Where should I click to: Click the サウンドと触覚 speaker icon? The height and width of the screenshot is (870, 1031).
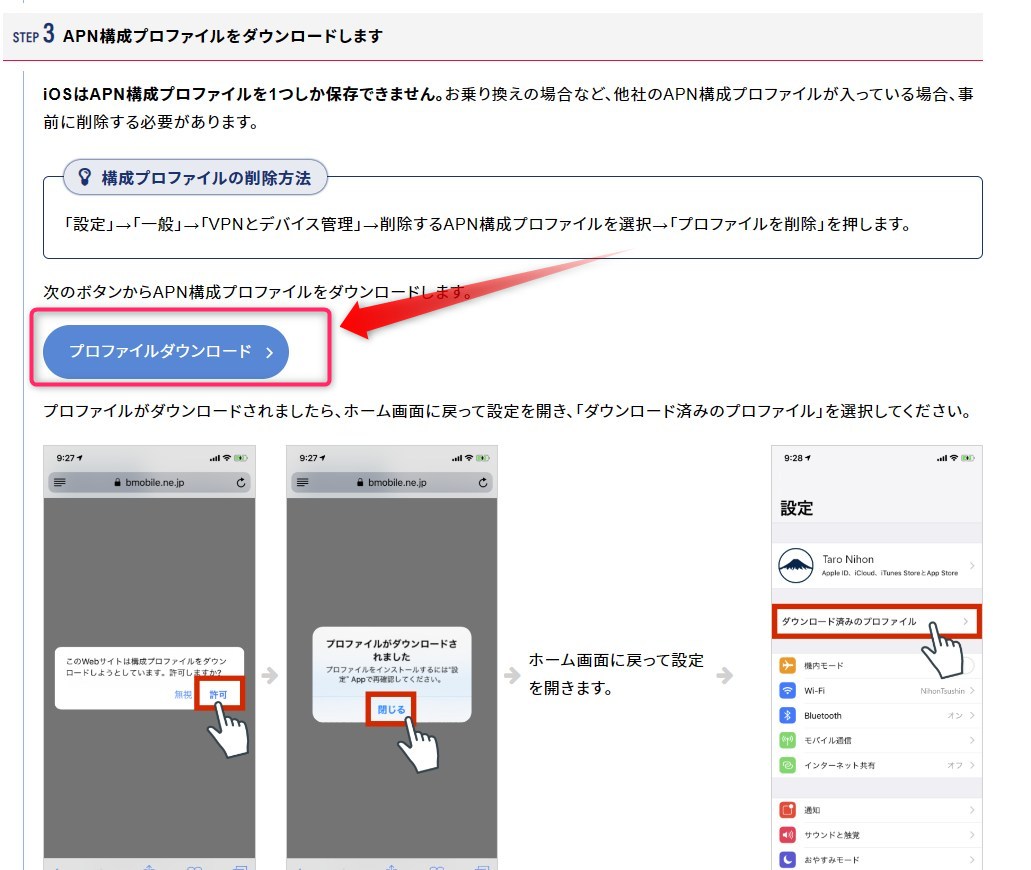point(788,835)
